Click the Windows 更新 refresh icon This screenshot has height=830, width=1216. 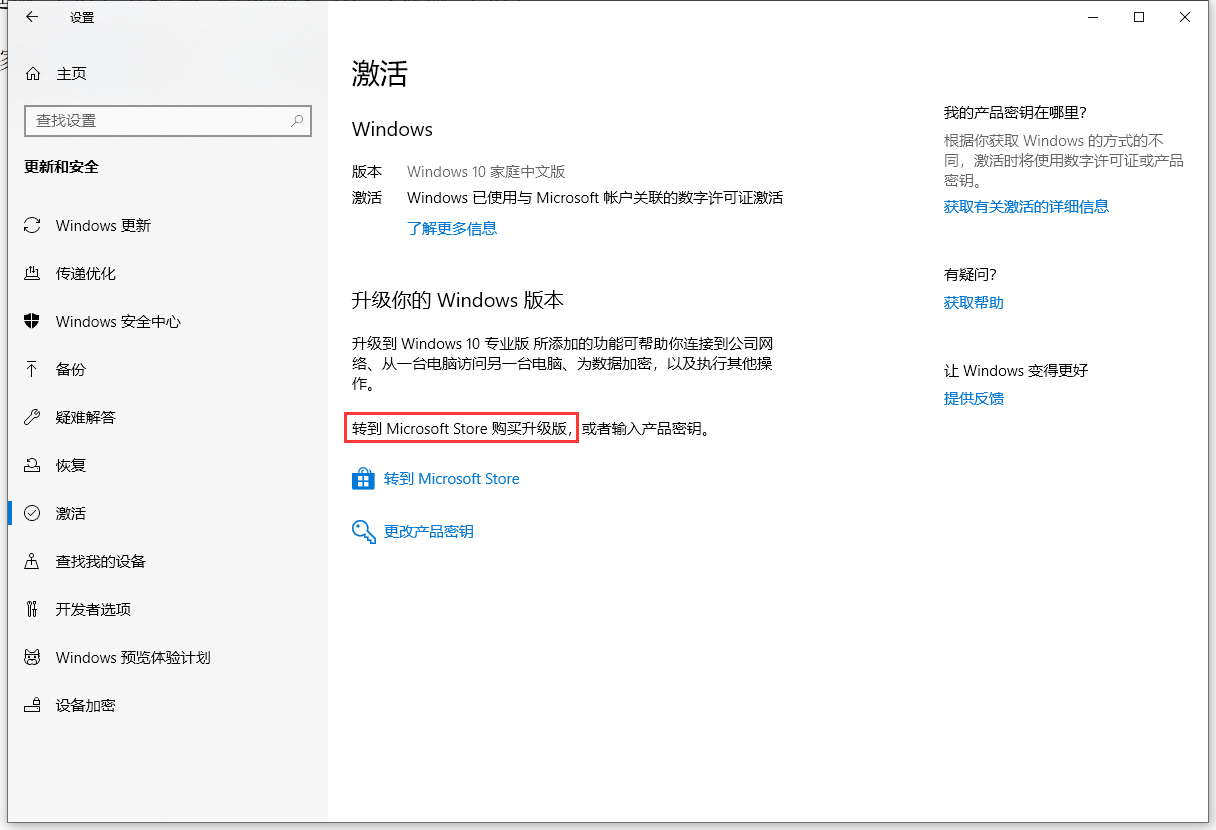33,226
